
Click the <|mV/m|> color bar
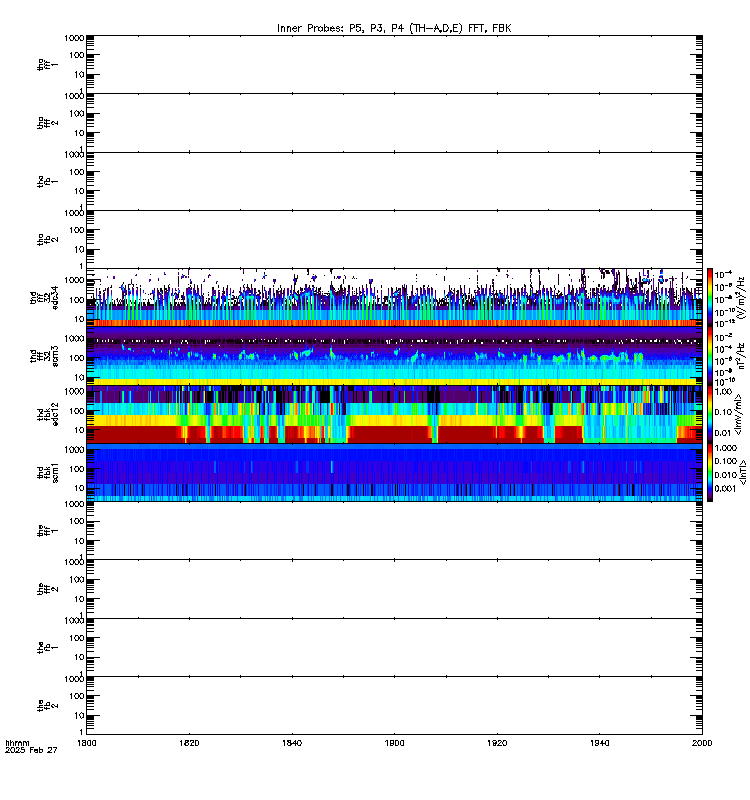coord(710,414)
